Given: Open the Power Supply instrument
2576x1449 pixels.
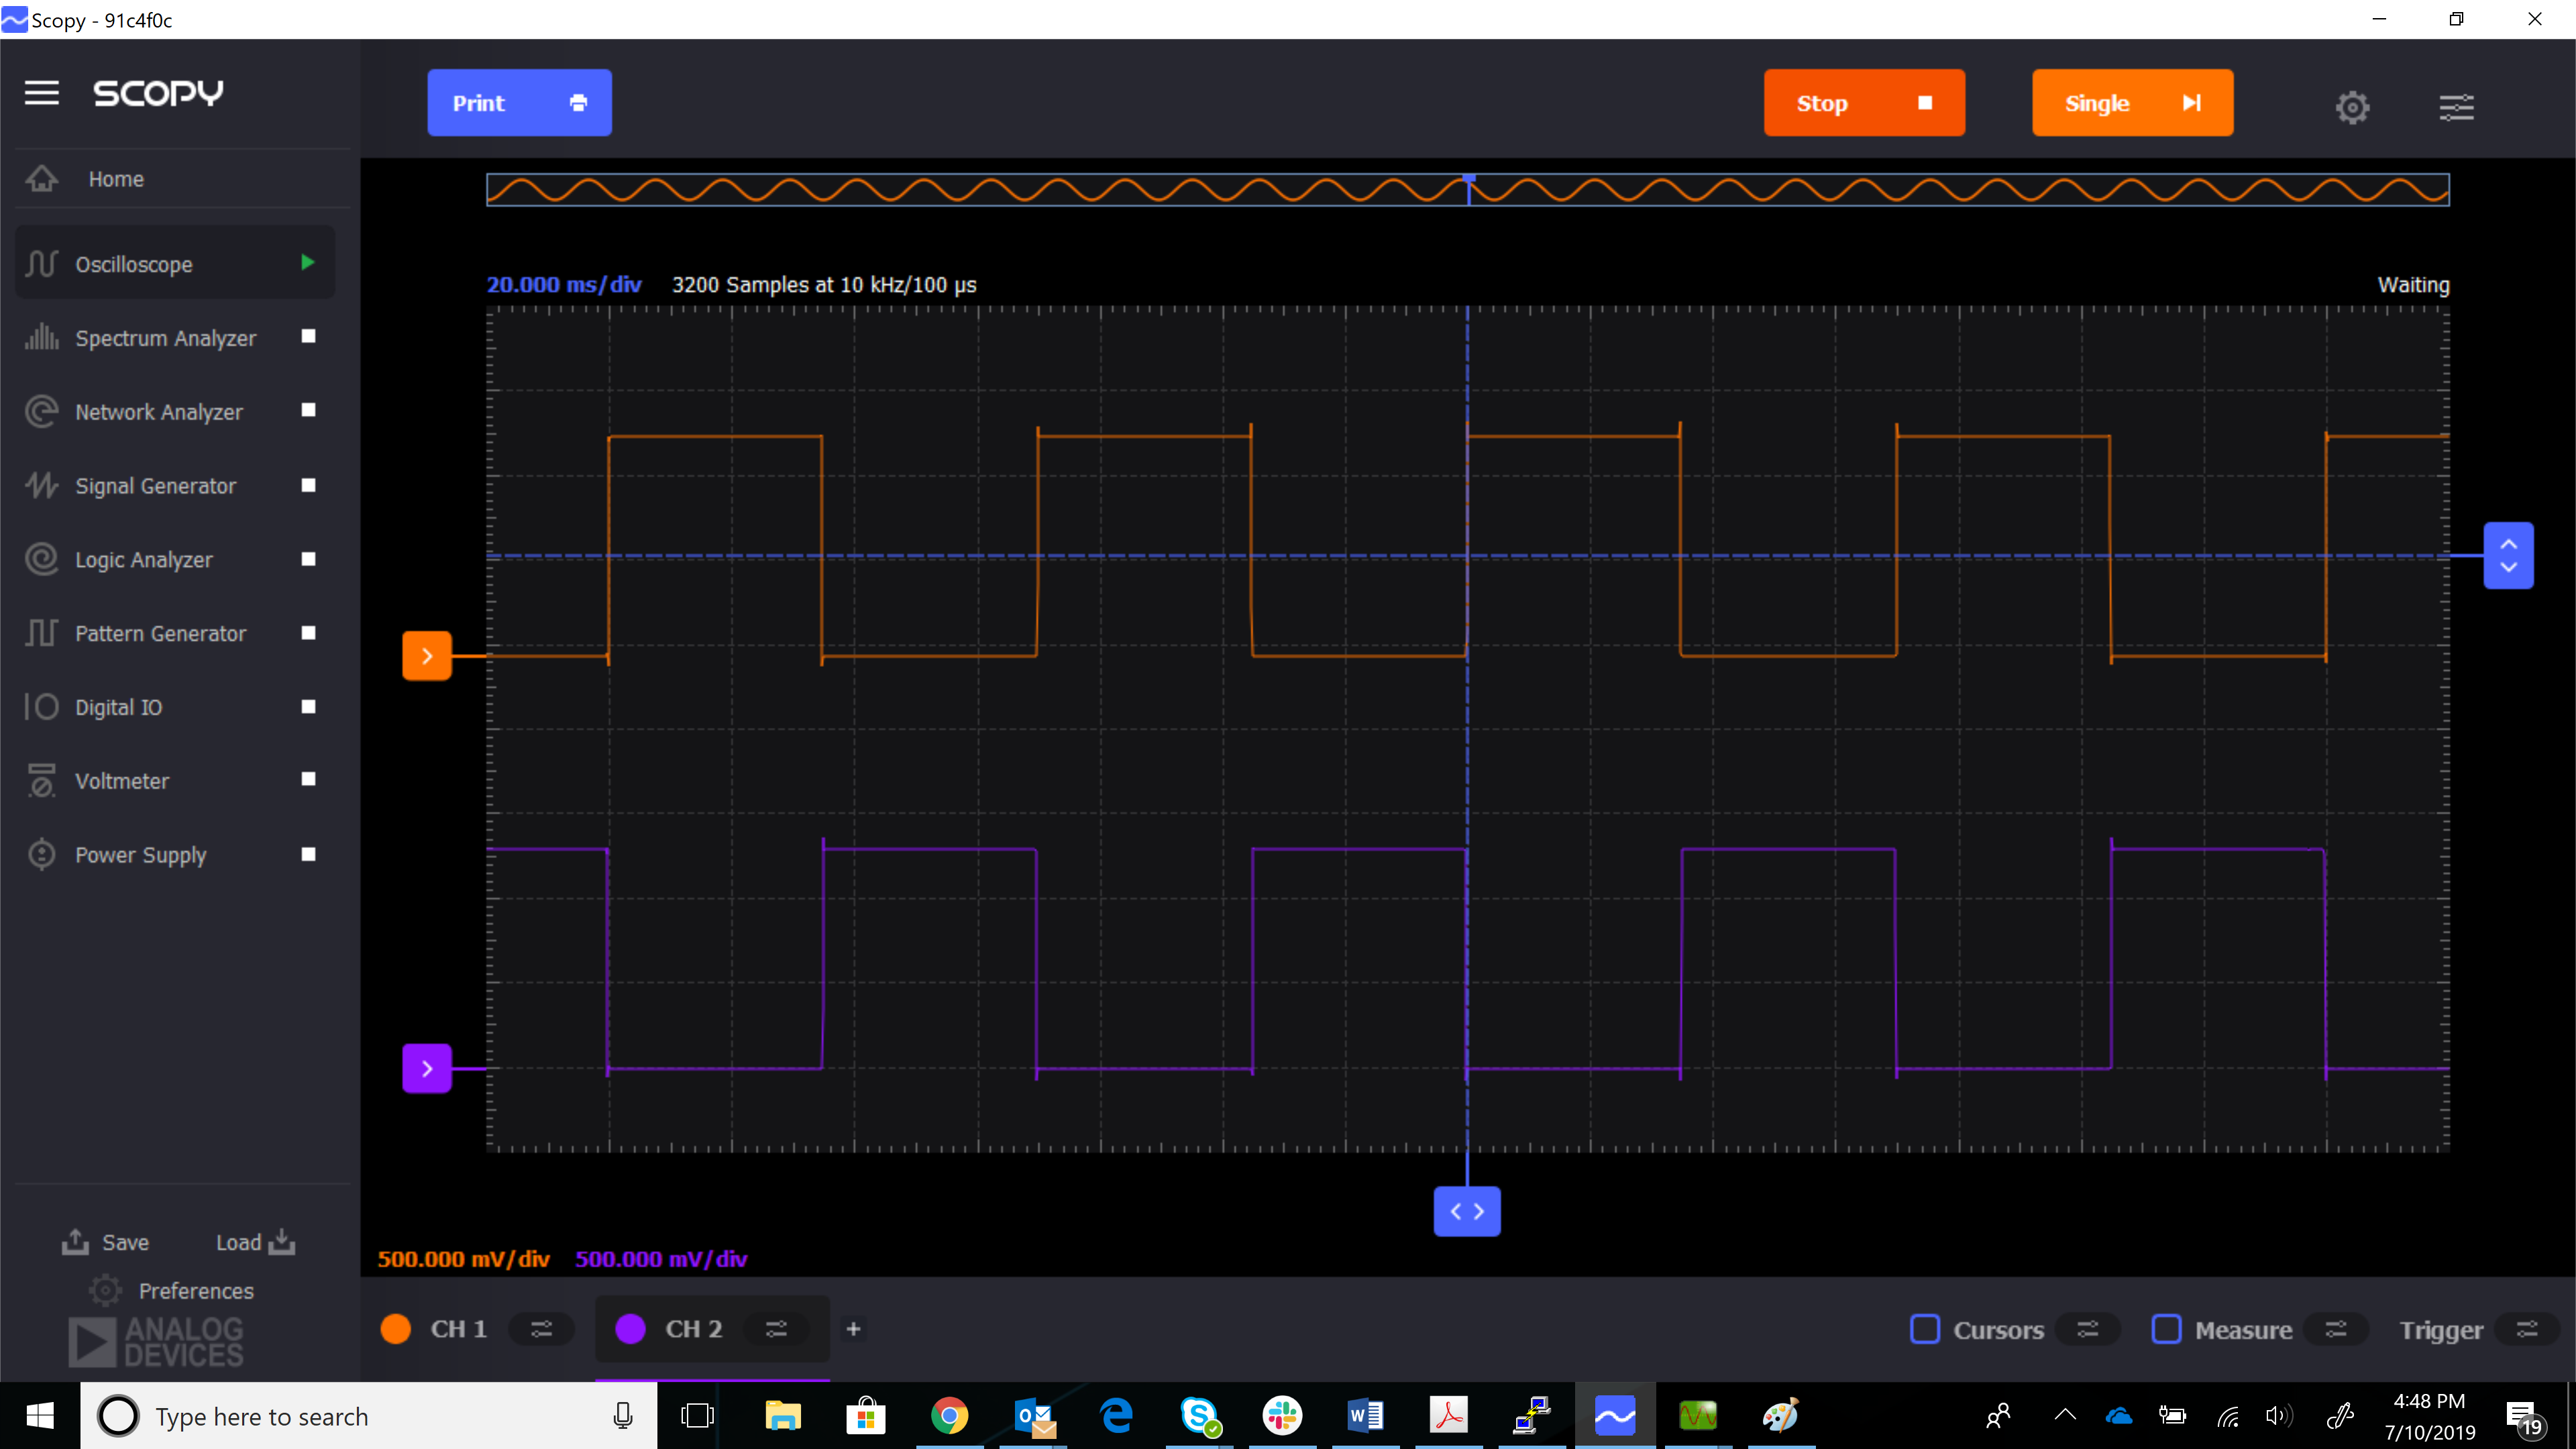Looking at the screenshot, I should pos(140,854).
